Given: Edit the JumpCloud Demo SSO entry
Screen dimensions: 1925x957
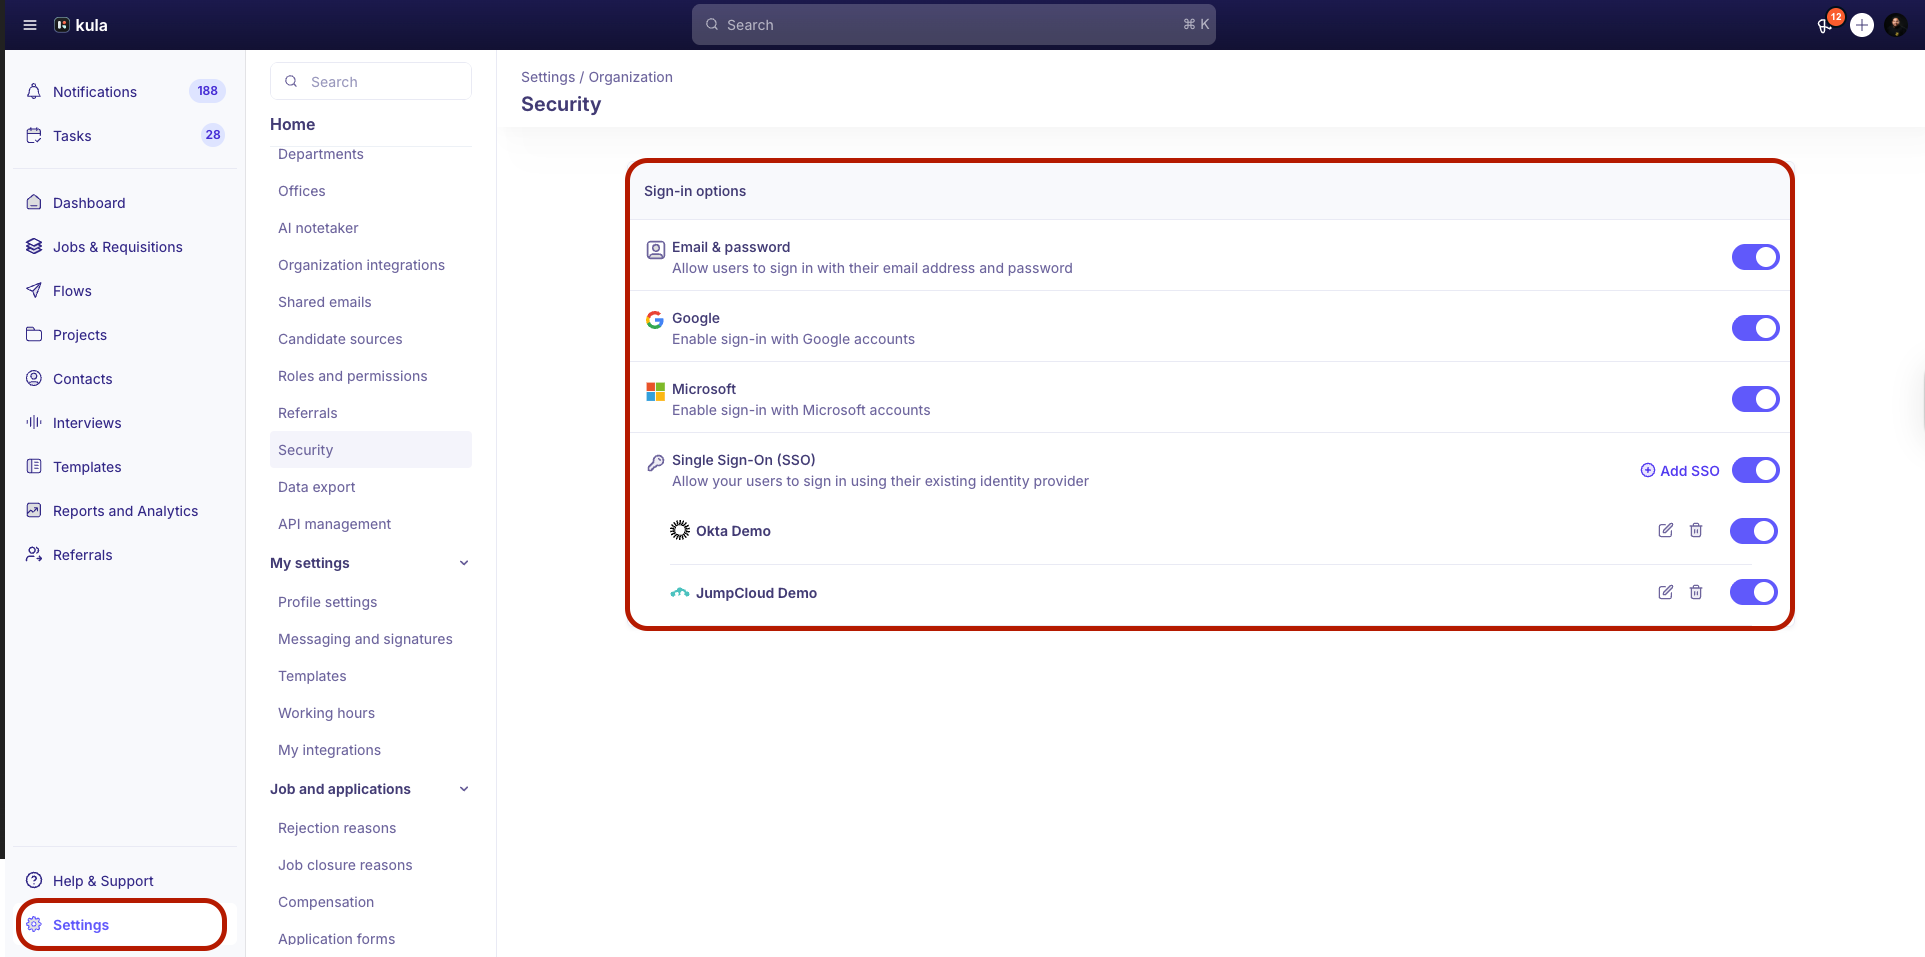Looking at the screenshot, I should [x=1666, y=592].
